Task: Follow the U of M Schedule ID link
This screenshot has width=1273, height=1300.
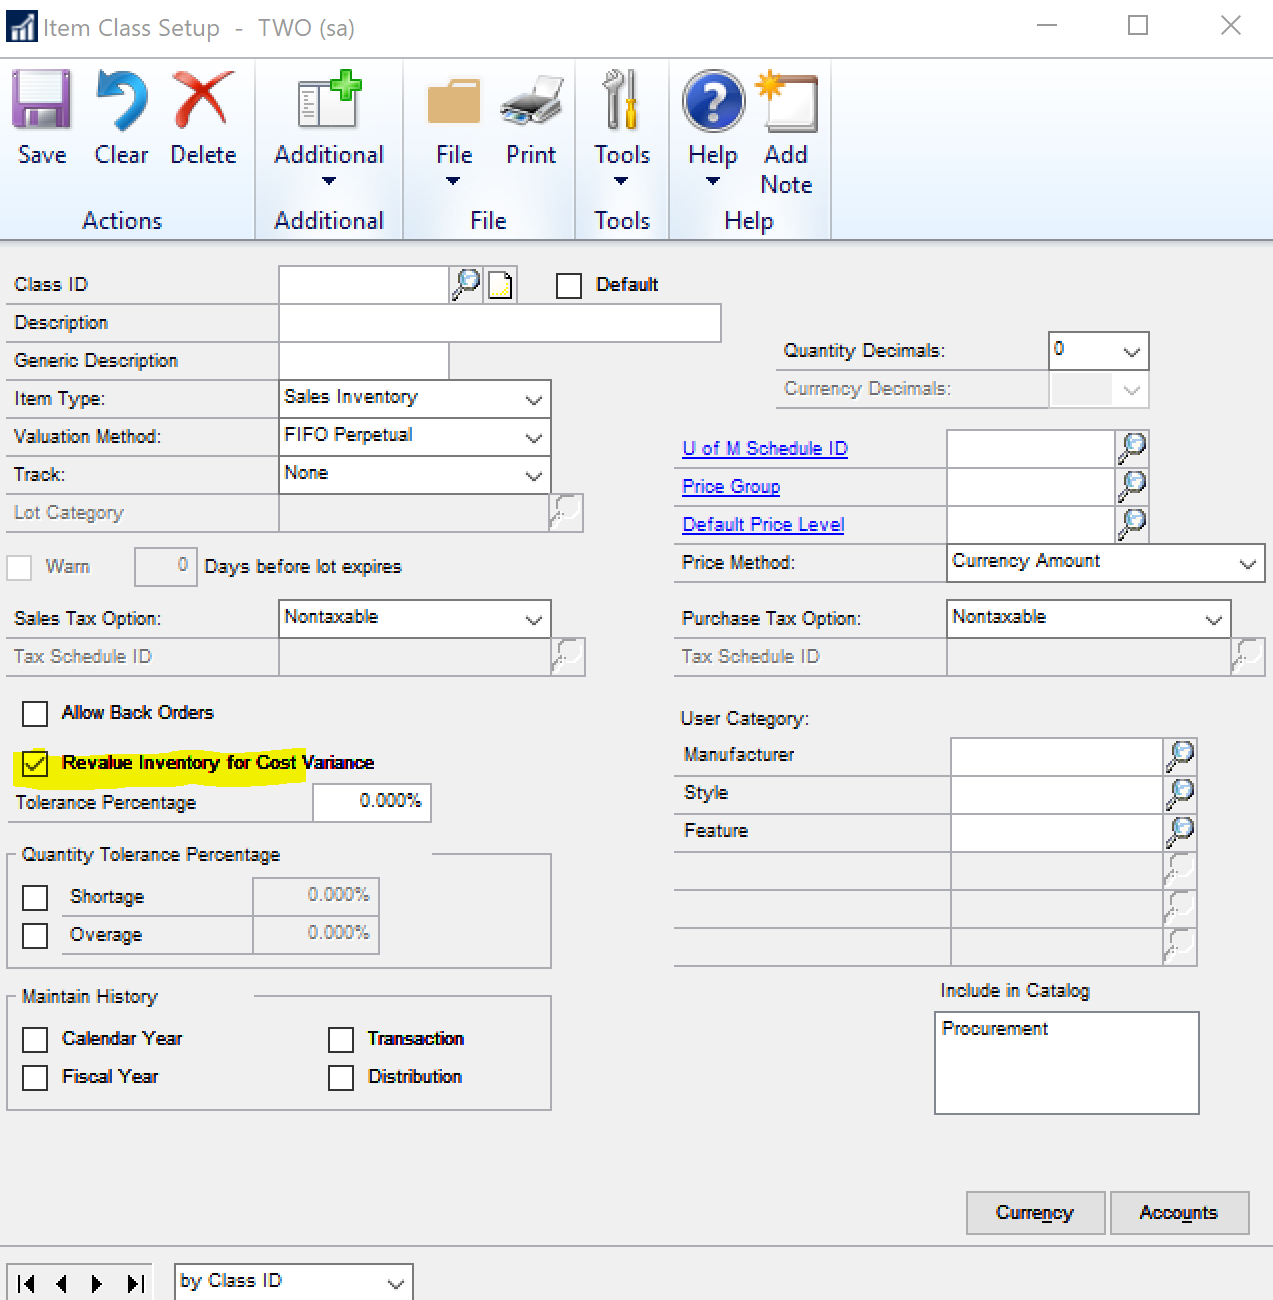Action: click(765, 449)
